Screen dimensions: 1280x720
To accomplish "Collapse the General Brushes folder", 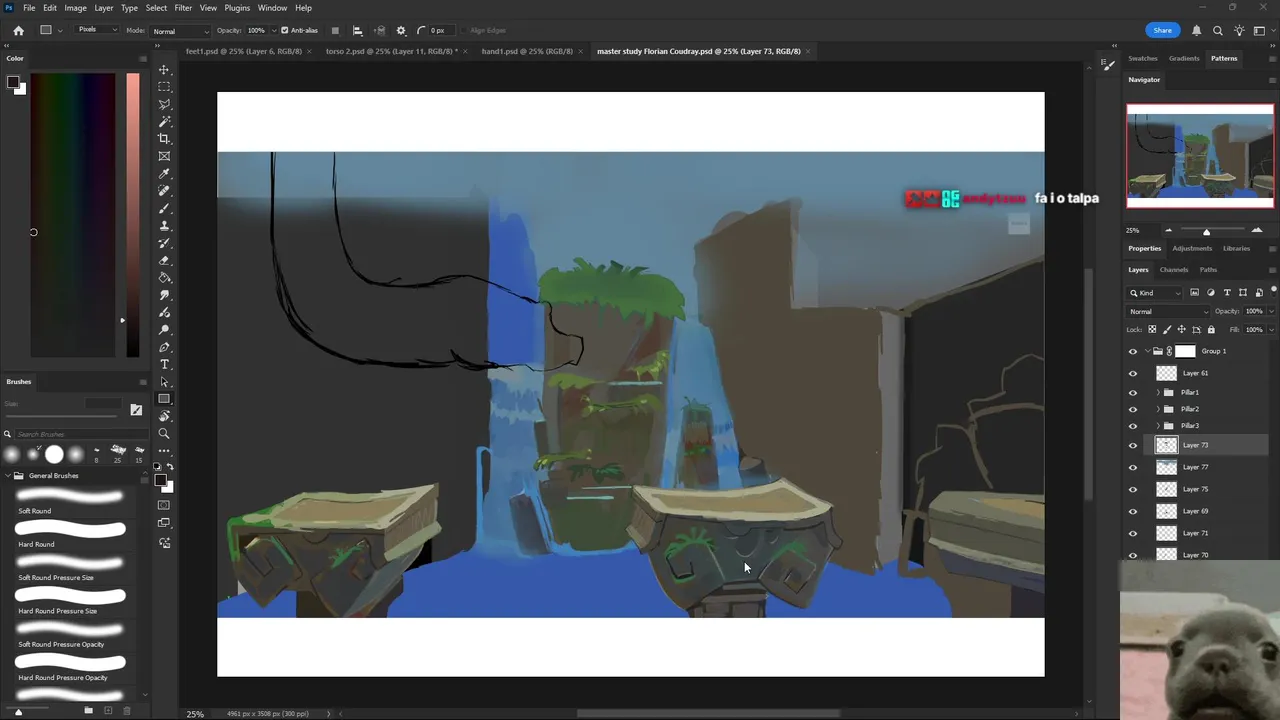I will click(x=7, y=476).
